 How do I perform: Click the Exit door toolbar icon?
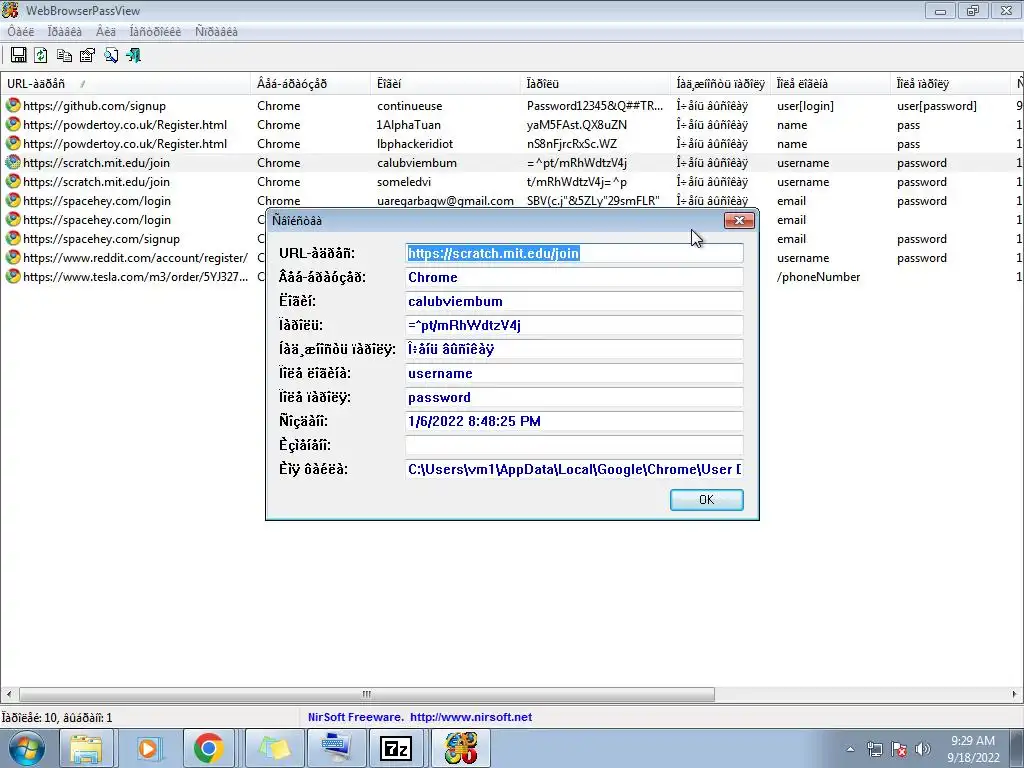[133, 56]
